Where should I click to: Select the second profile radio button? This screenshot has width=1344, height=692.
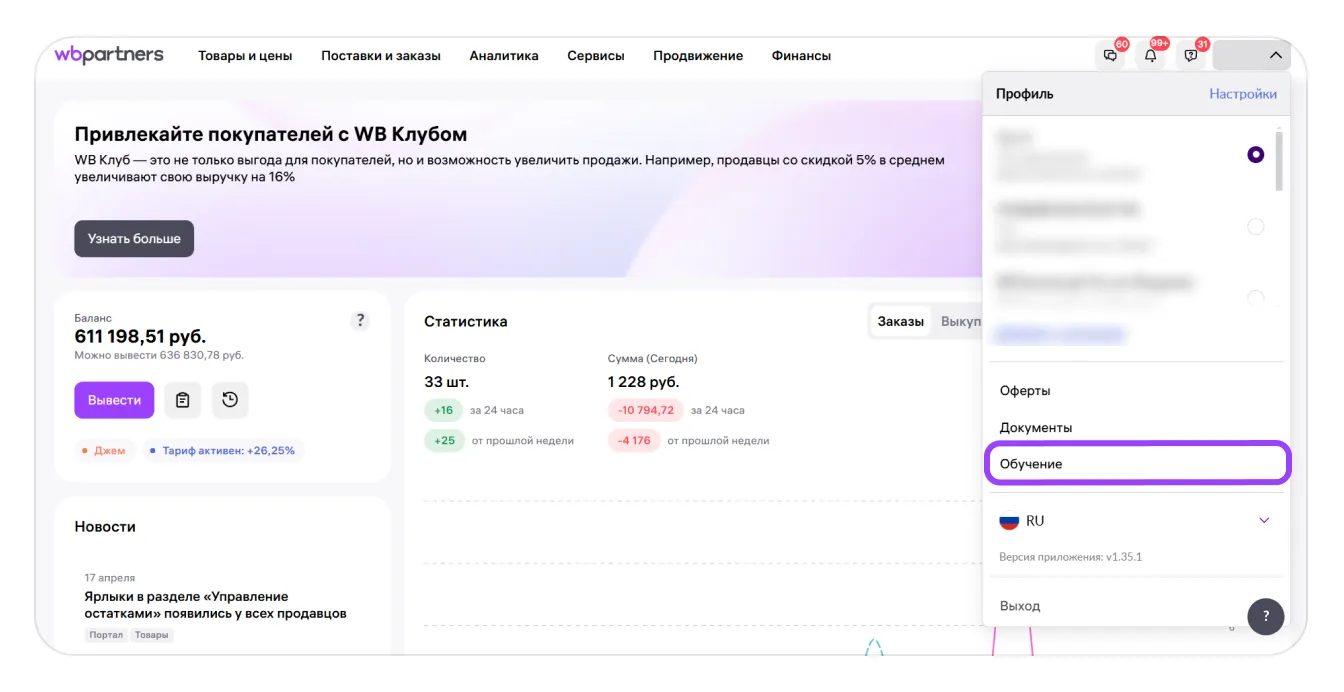point(1255,227)
